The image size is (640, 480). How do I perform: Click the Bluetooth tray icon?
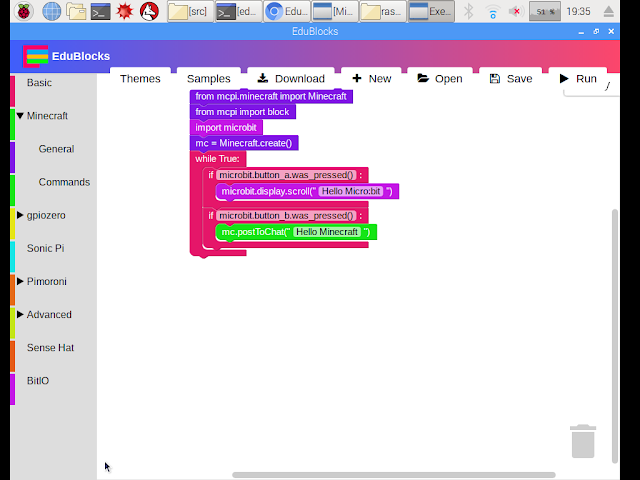point(469,11)
